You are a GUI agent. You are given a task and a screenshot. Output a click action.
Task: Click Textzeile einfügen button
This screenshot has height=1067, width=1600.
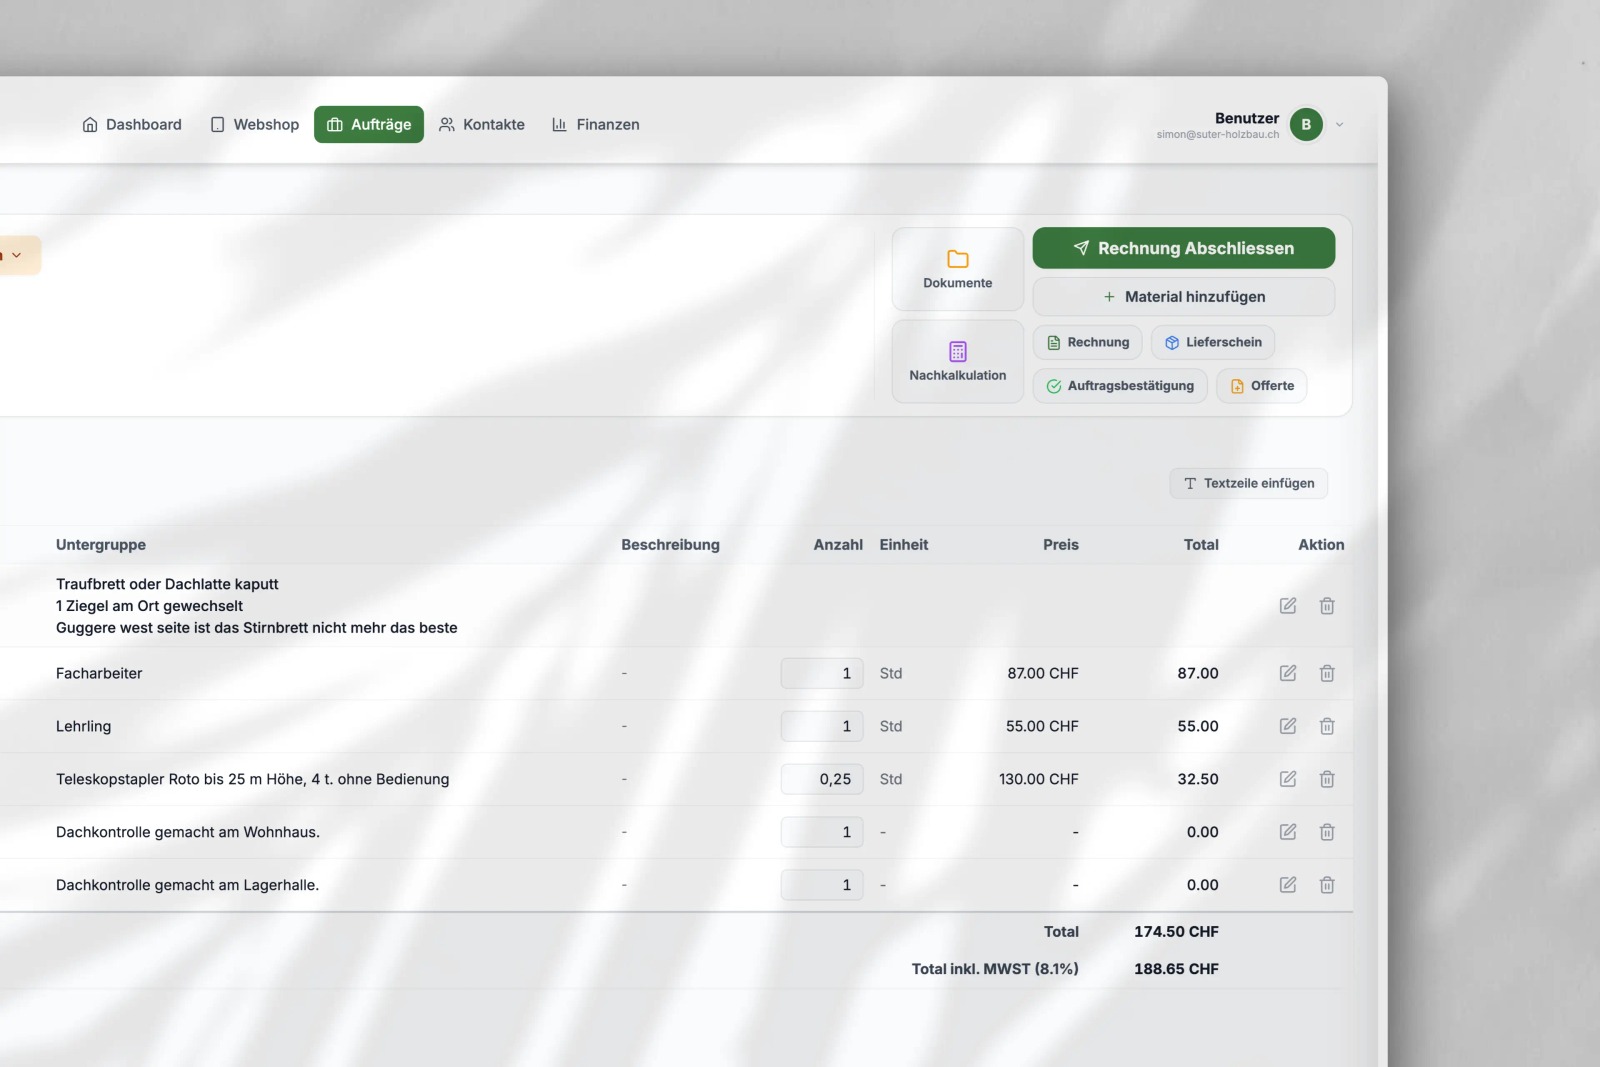pyautogui.click(x=1249, y=483)
